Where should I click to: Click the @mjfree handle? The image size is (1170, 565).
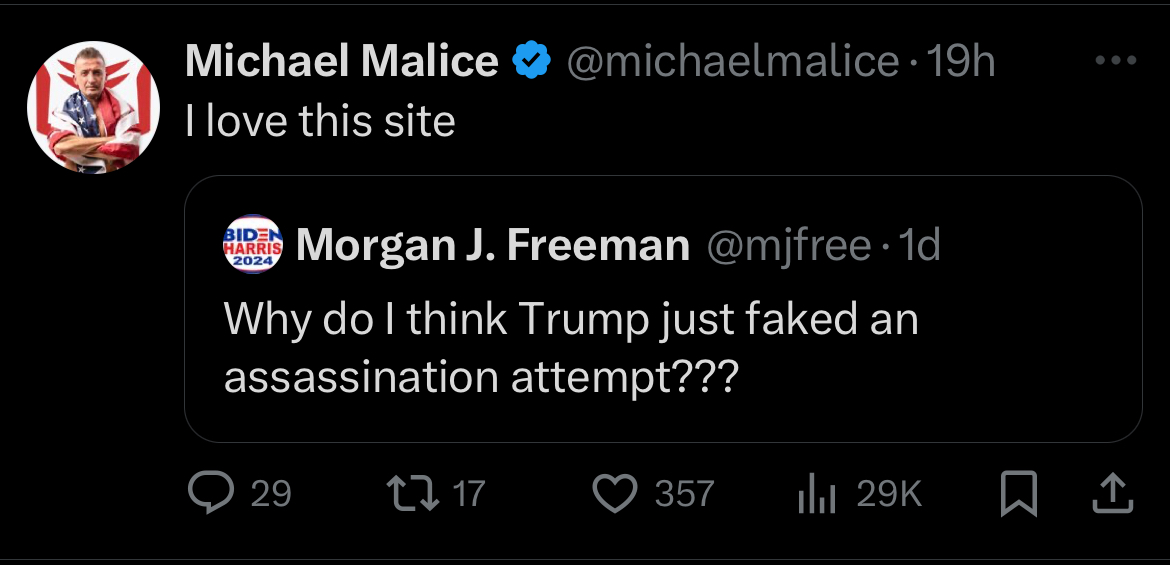pos(789,245)
